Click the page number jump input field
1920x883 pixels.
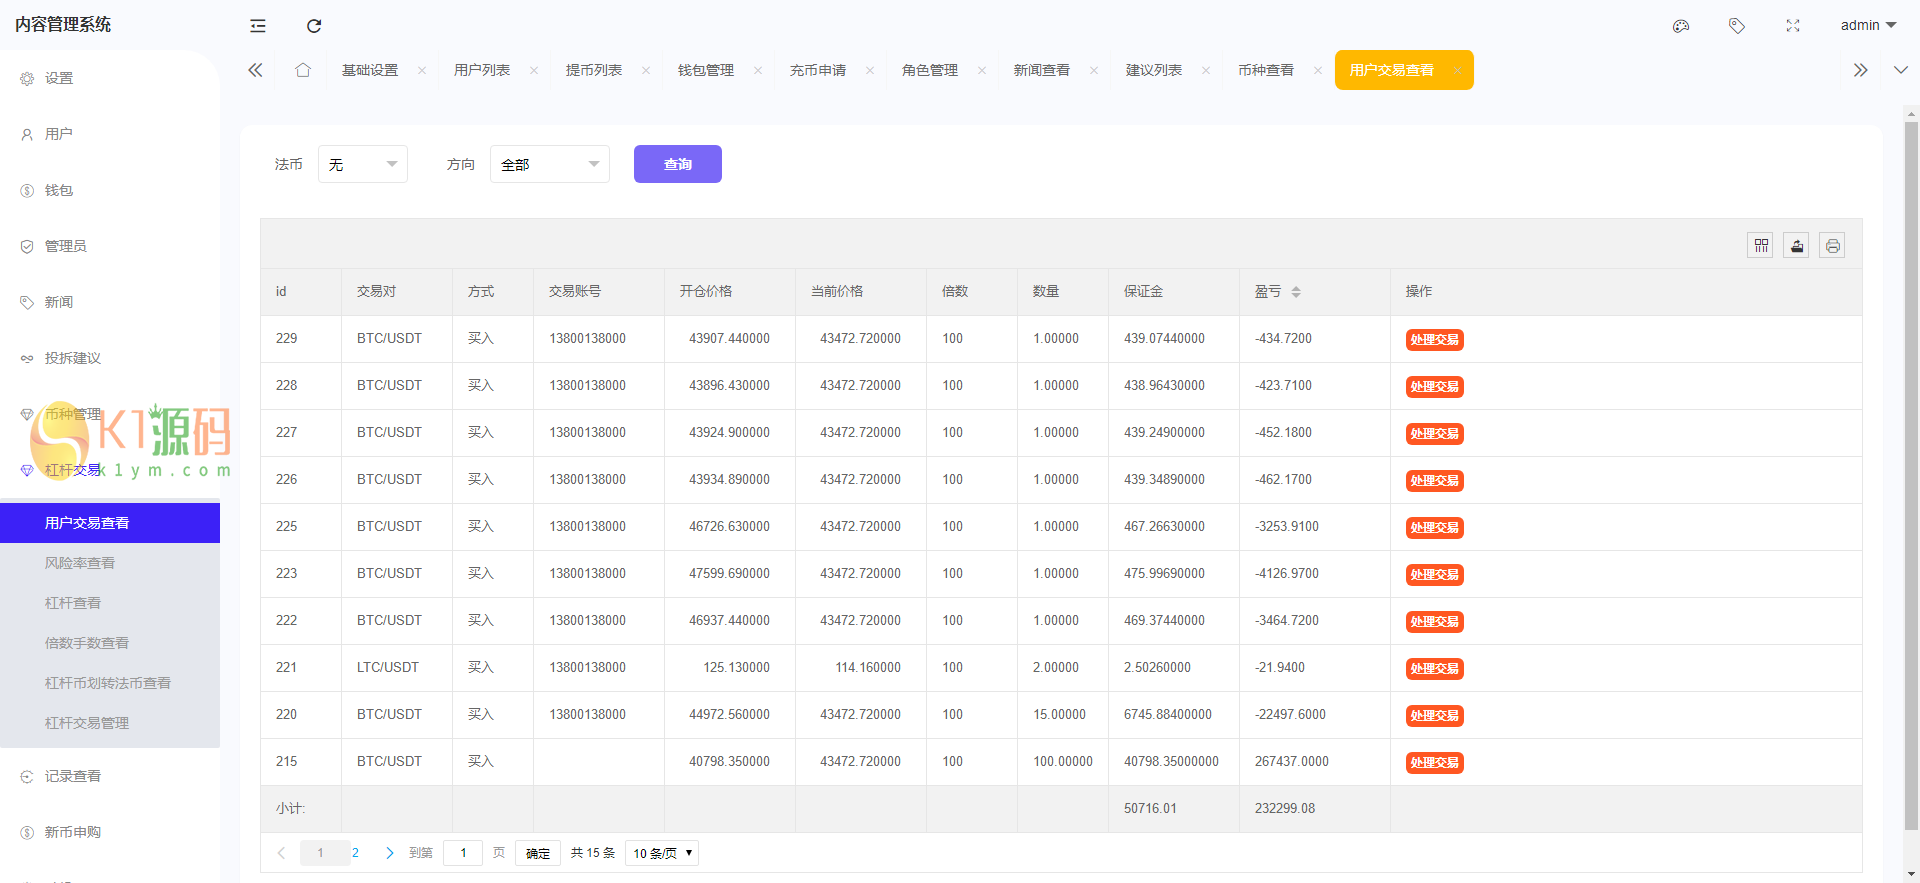click(463, 853)
